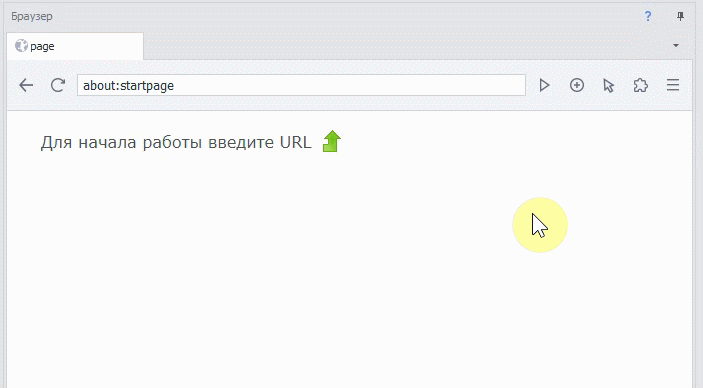The image size is (703, 388).
Task: Click the blank page content area
Action: (x=350, y=269)
